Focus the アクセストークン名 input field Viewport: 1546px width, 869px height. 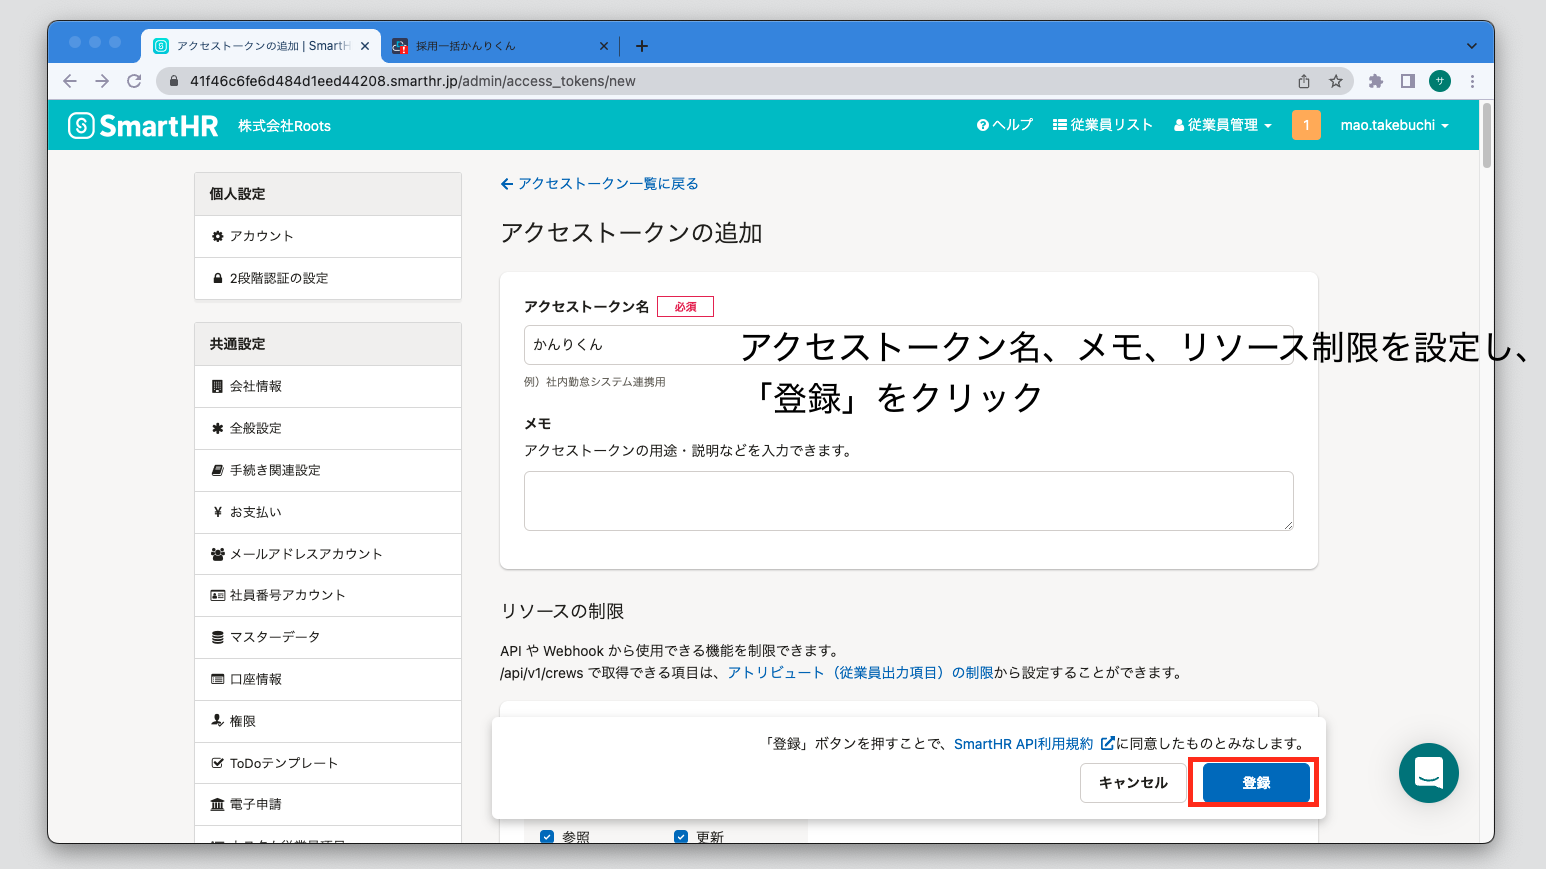(x=908, y=344)
